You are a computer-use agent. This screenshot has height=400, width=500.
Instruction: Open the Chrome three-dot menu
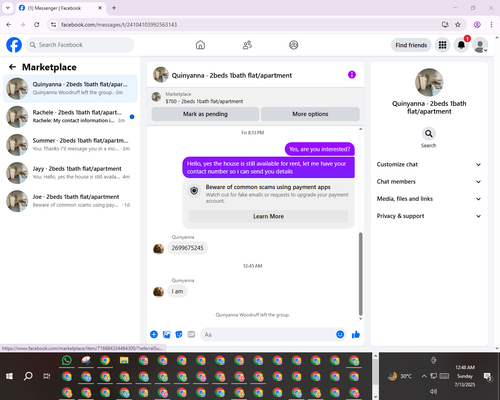click(491, 25)
